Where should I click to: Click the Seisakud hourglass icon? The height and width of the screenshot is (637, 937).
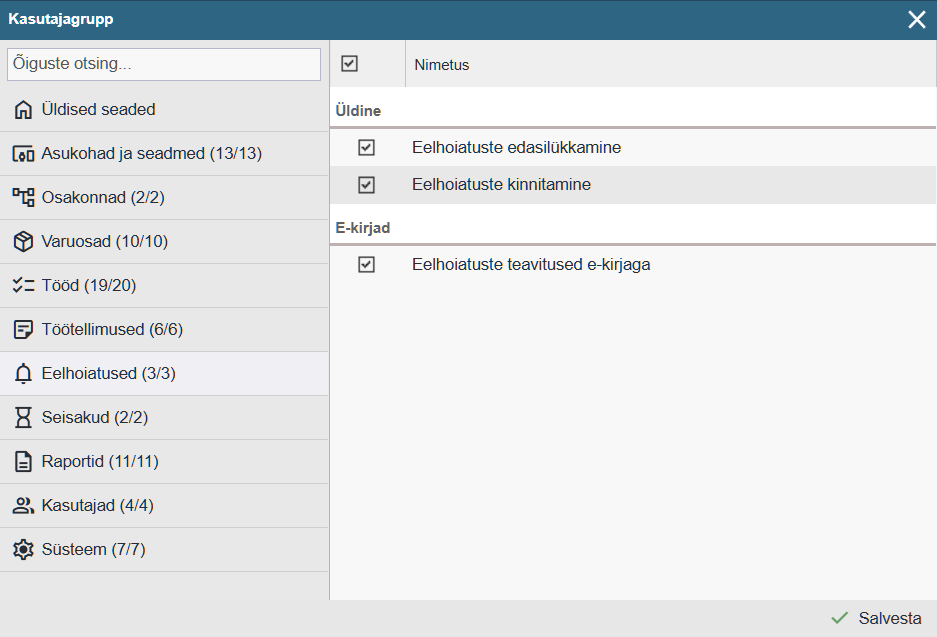click(23, 418)
